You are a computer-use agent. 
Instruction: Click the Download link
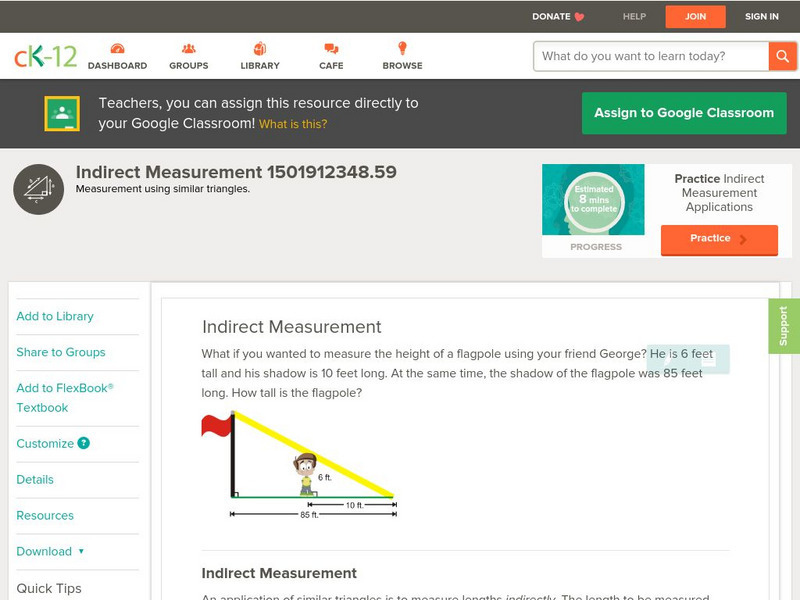[x=44, y=552]
